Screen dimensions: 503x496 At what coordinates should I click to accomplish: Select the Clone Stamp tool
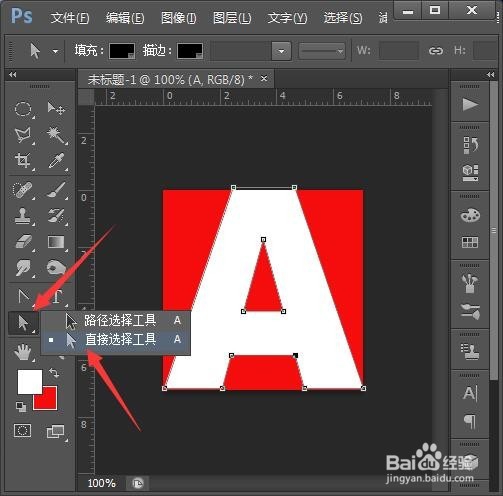click(x=23, y=216)
